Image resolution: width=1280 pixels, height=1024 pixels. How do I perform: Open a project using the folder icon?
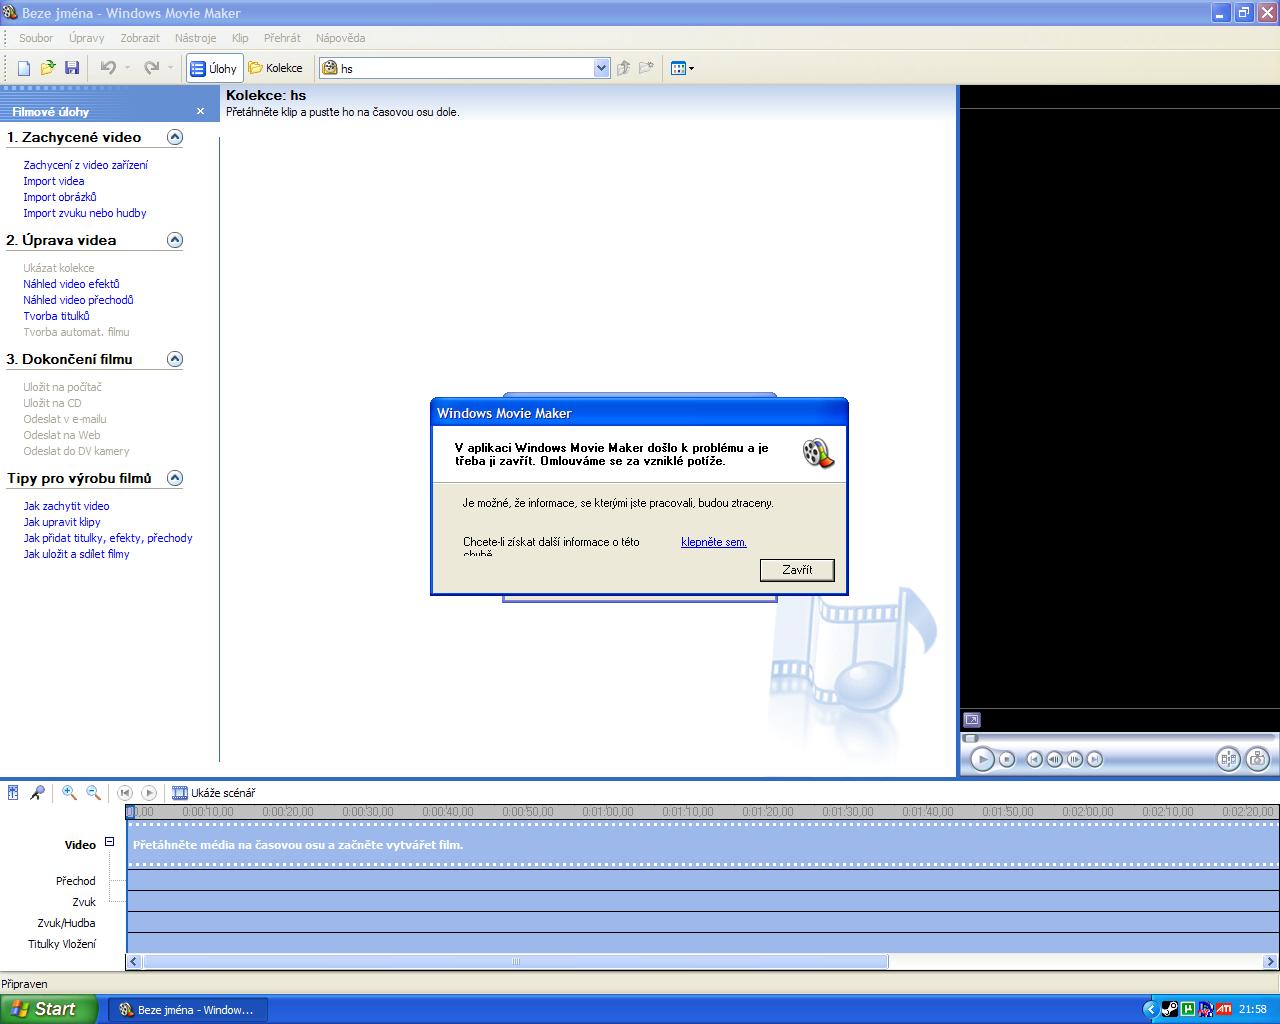[x=48, y=68]
